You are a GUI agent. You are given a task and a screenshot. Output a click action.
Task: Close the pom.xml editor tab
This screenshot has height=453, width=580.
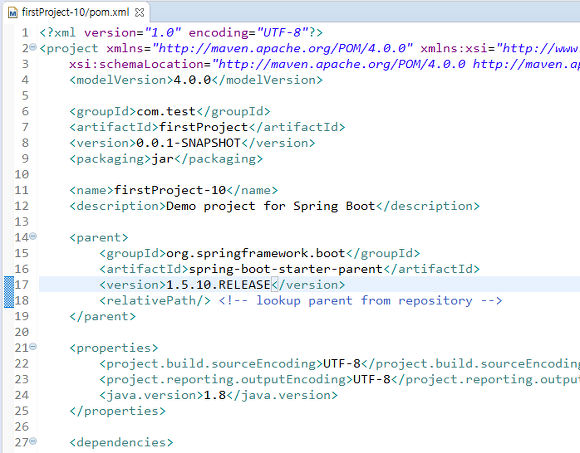tap(139, 13)
